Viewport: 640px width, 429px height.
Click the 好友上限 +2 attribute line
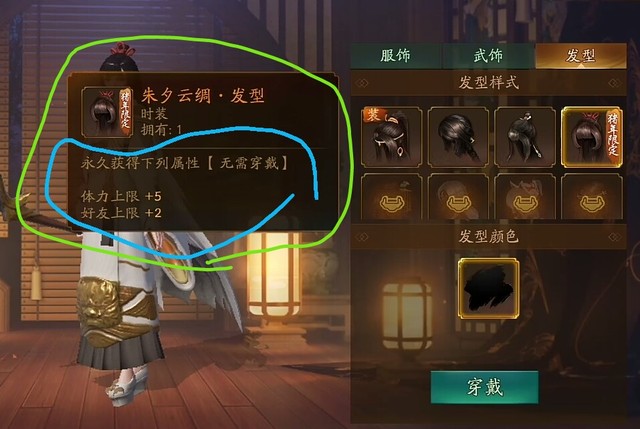(x=121, y=213)
